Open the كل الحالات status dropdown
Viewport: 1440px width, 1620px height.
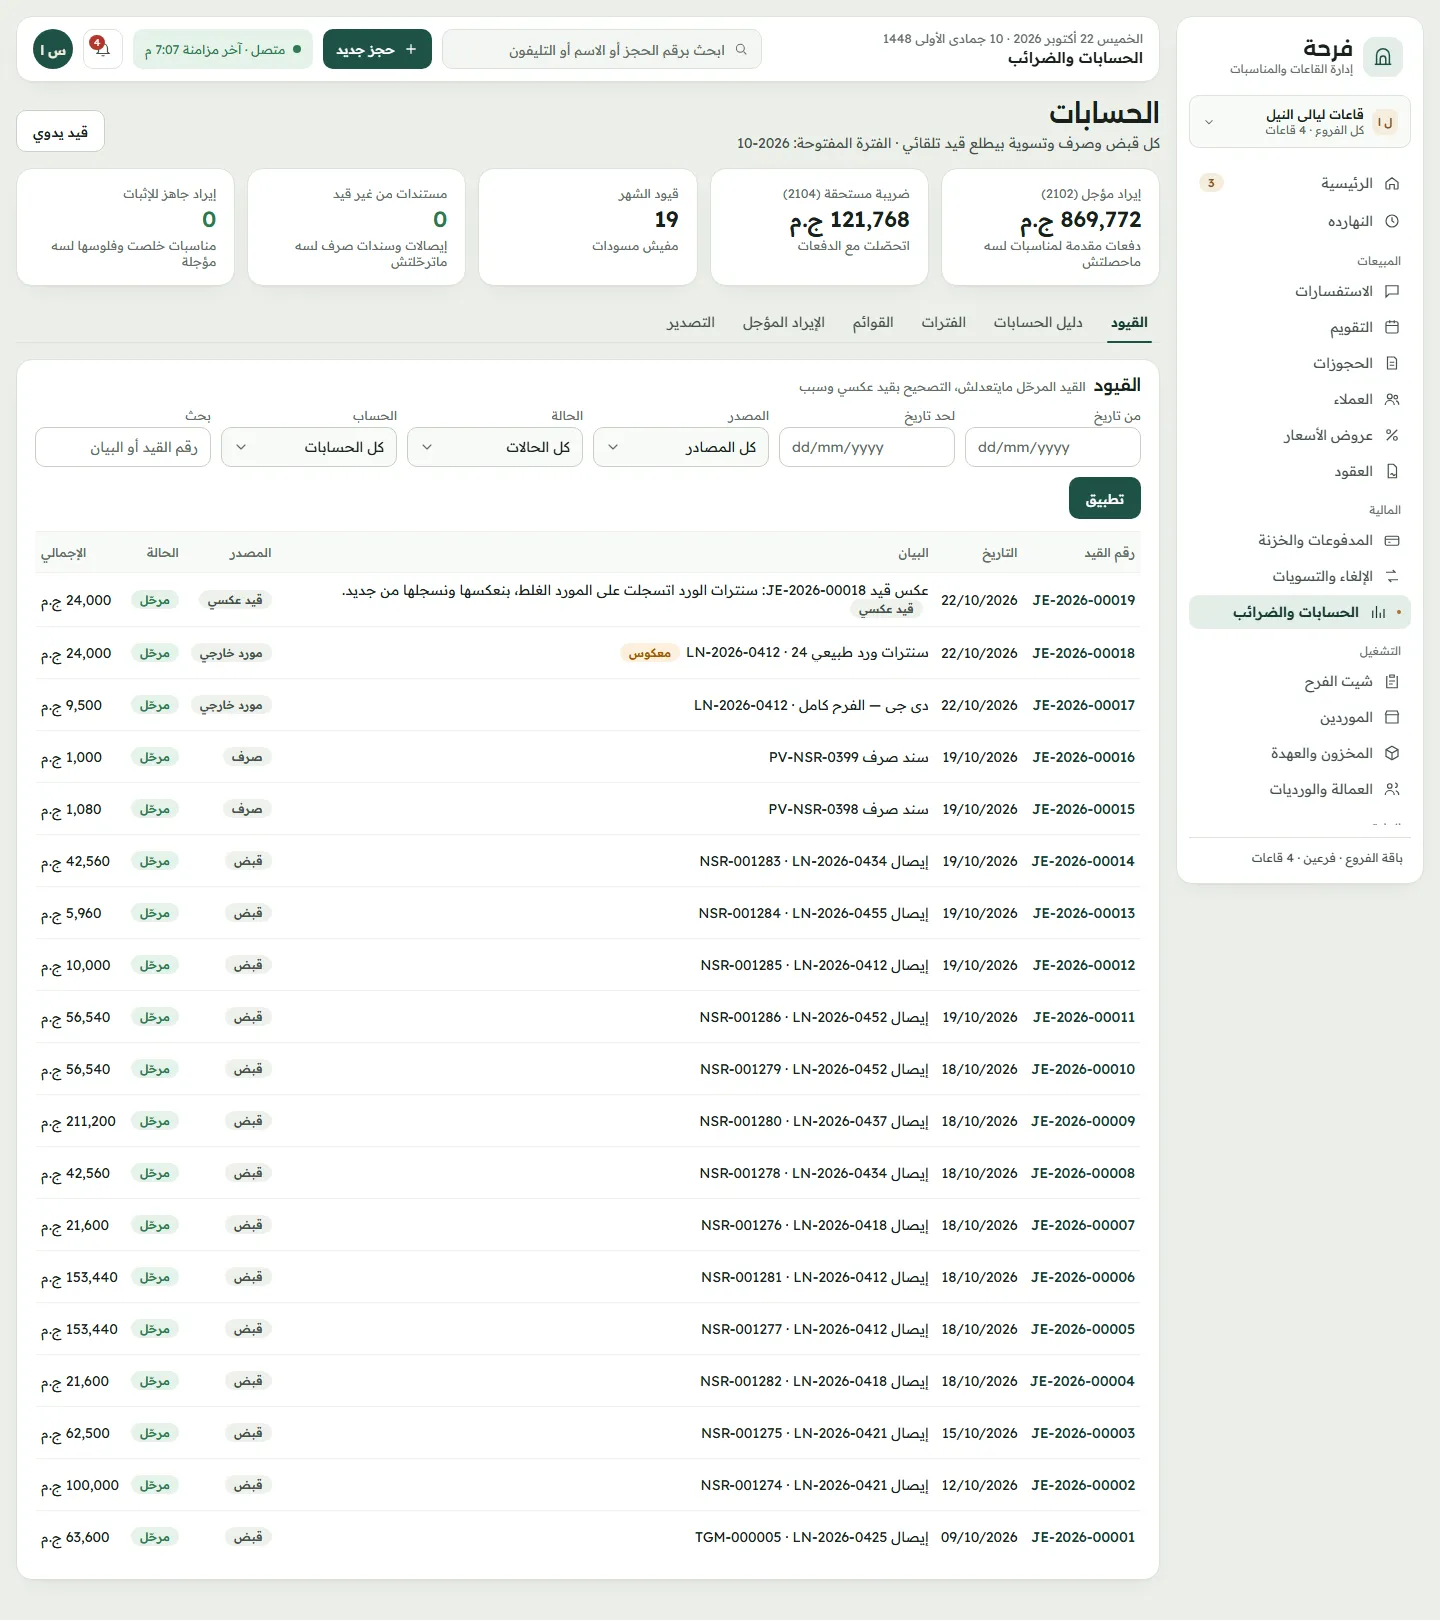(x=495, y=448)
